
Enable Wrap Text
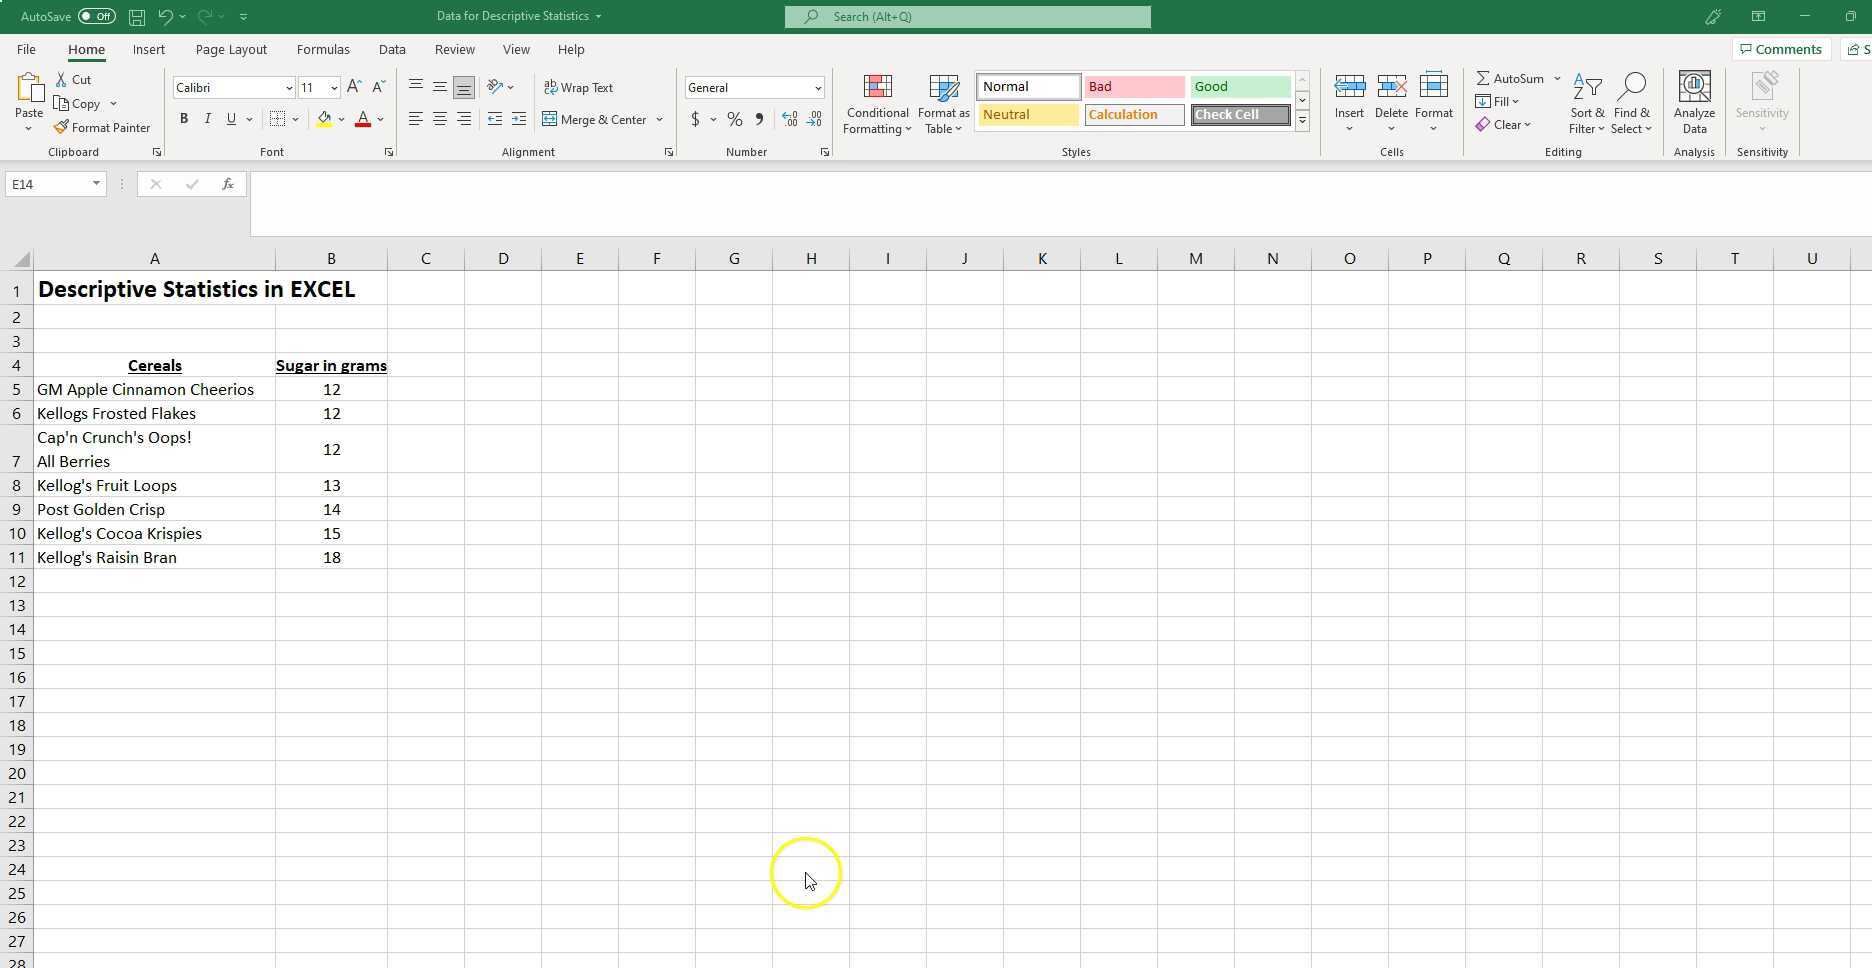(x=579, y=87)
